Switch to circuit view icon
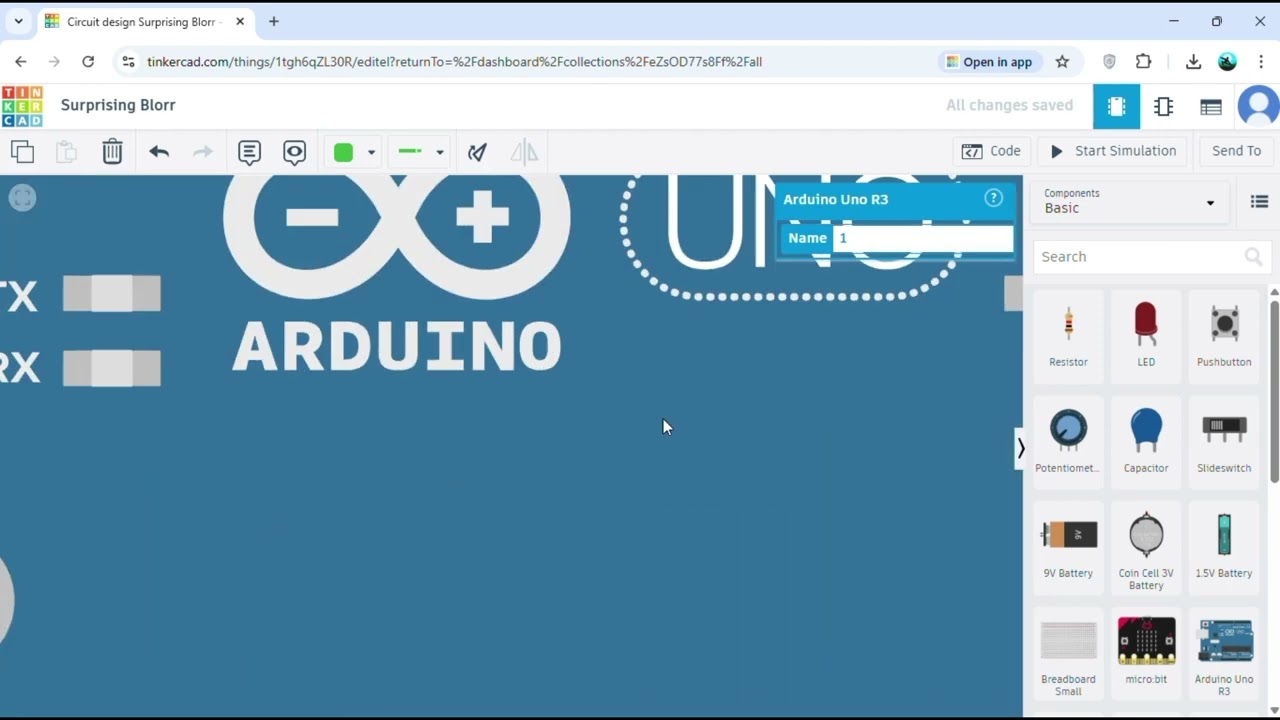 click(1116, 106)
